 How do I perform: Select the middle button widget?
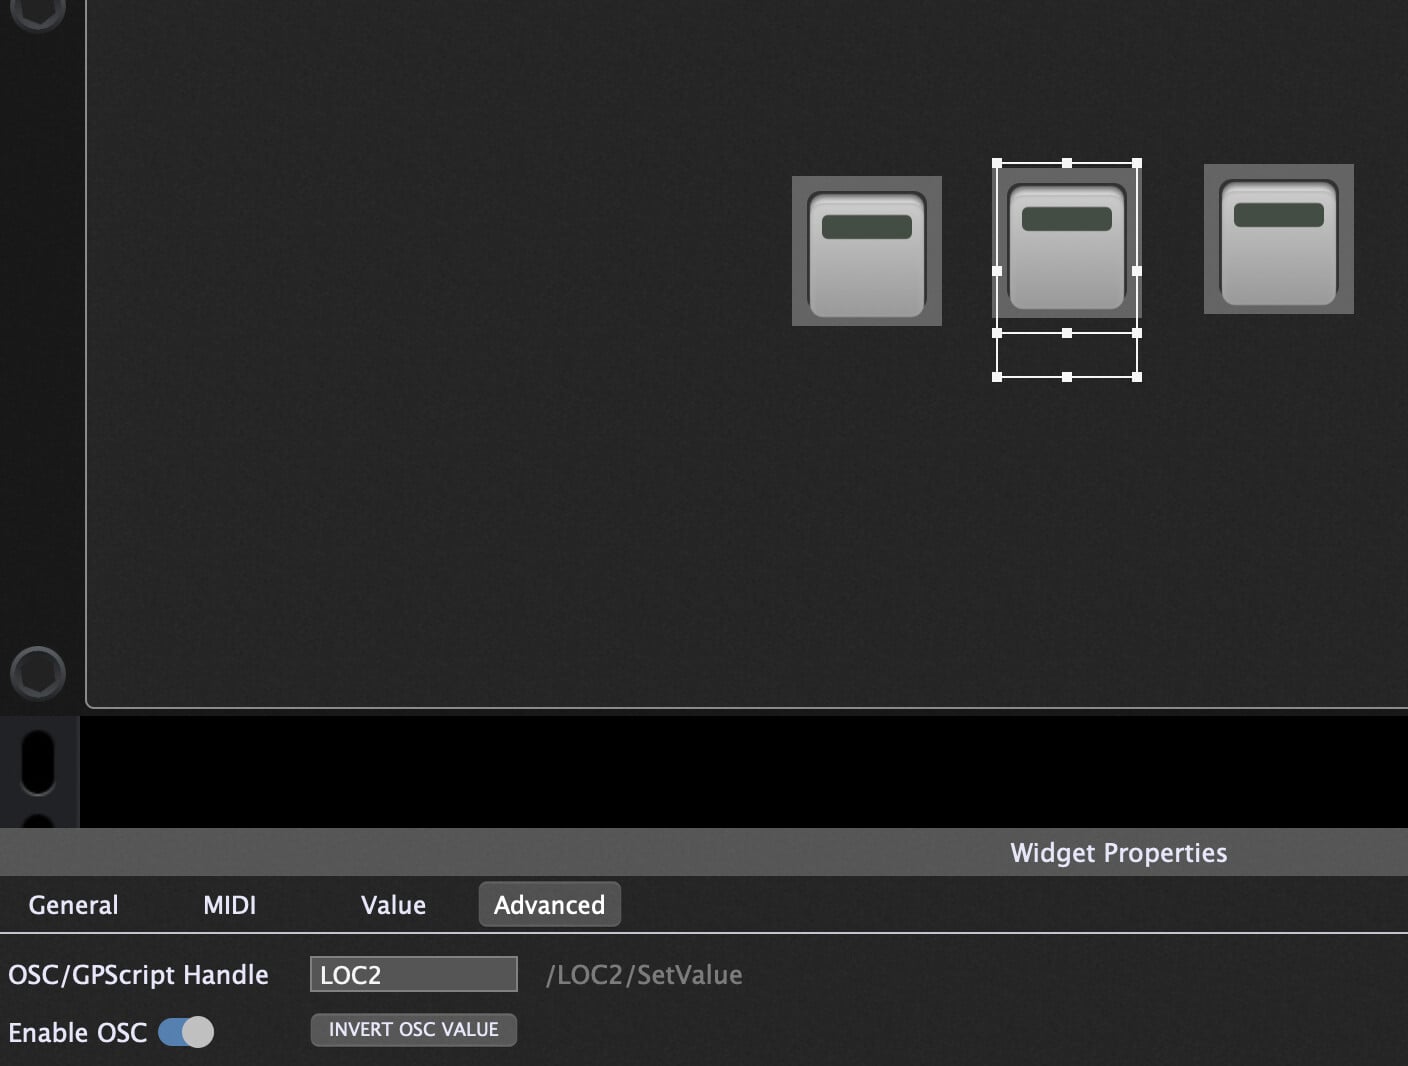pos(1066,247)
